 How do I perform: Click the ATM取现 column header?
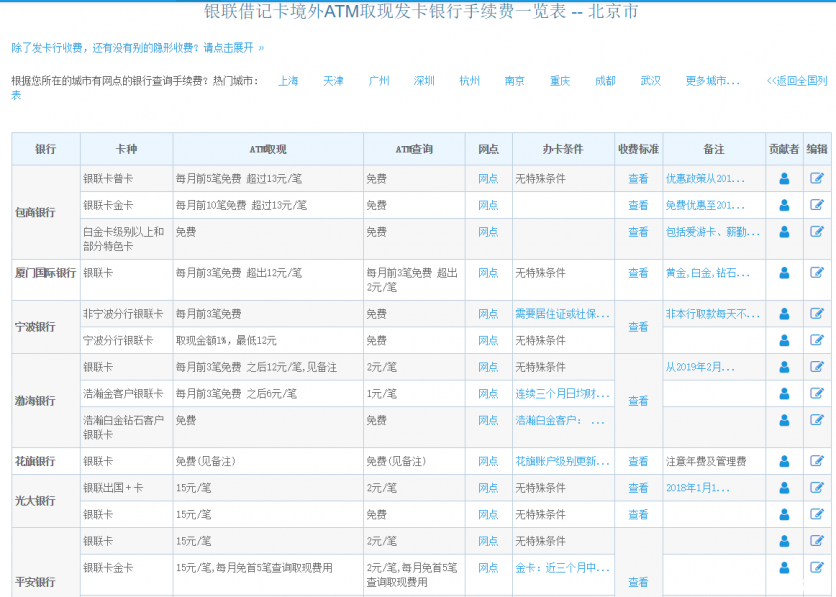point(268,149)
